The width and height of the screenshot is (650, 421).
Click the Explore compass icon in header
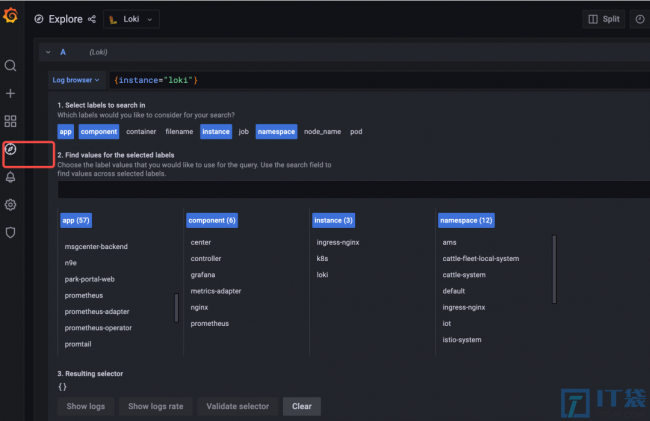pos(39,19)
